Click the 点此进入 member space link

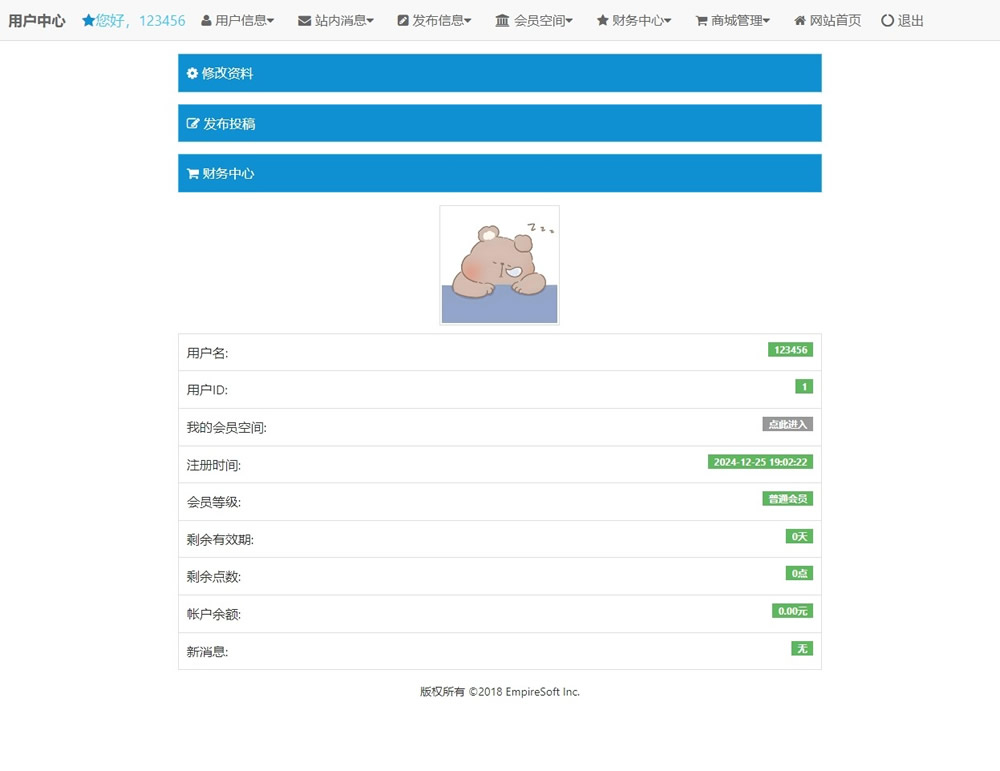click(x=787, y=424)
